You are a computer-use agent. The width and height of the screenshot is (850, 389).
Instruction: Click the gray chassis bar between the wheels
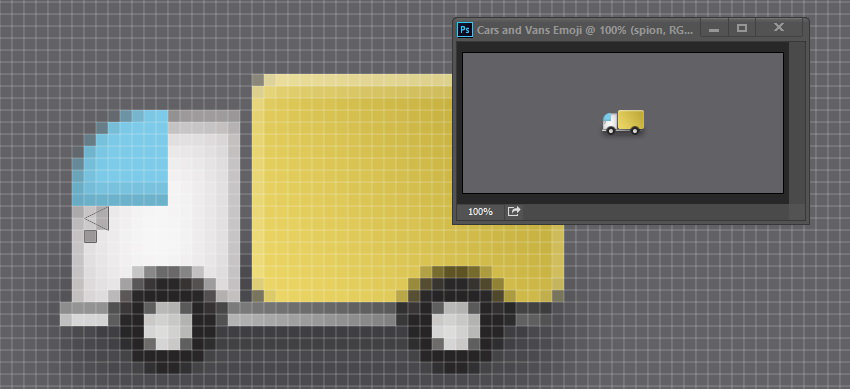click(312, 314)
